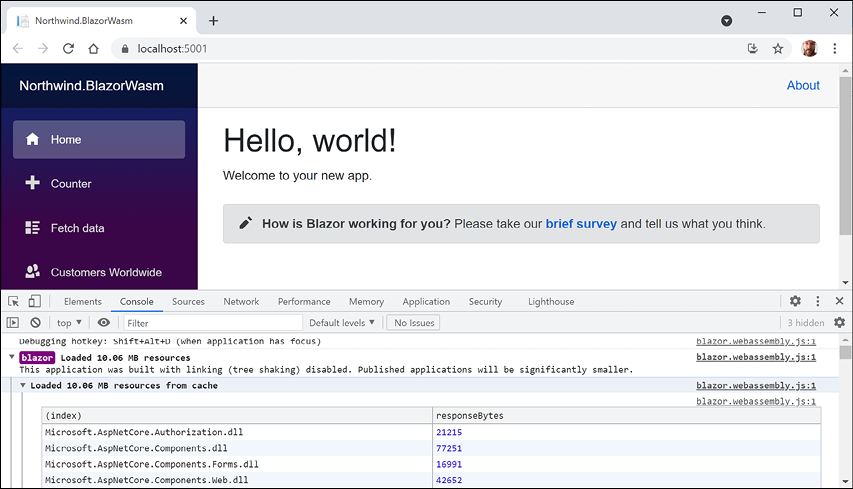Collapse the Loaded 10.06 MB resources from cache group
Image resolution: width=853 pixels, height=489 pixels.
pyautogui.click(x=24, y=386)
